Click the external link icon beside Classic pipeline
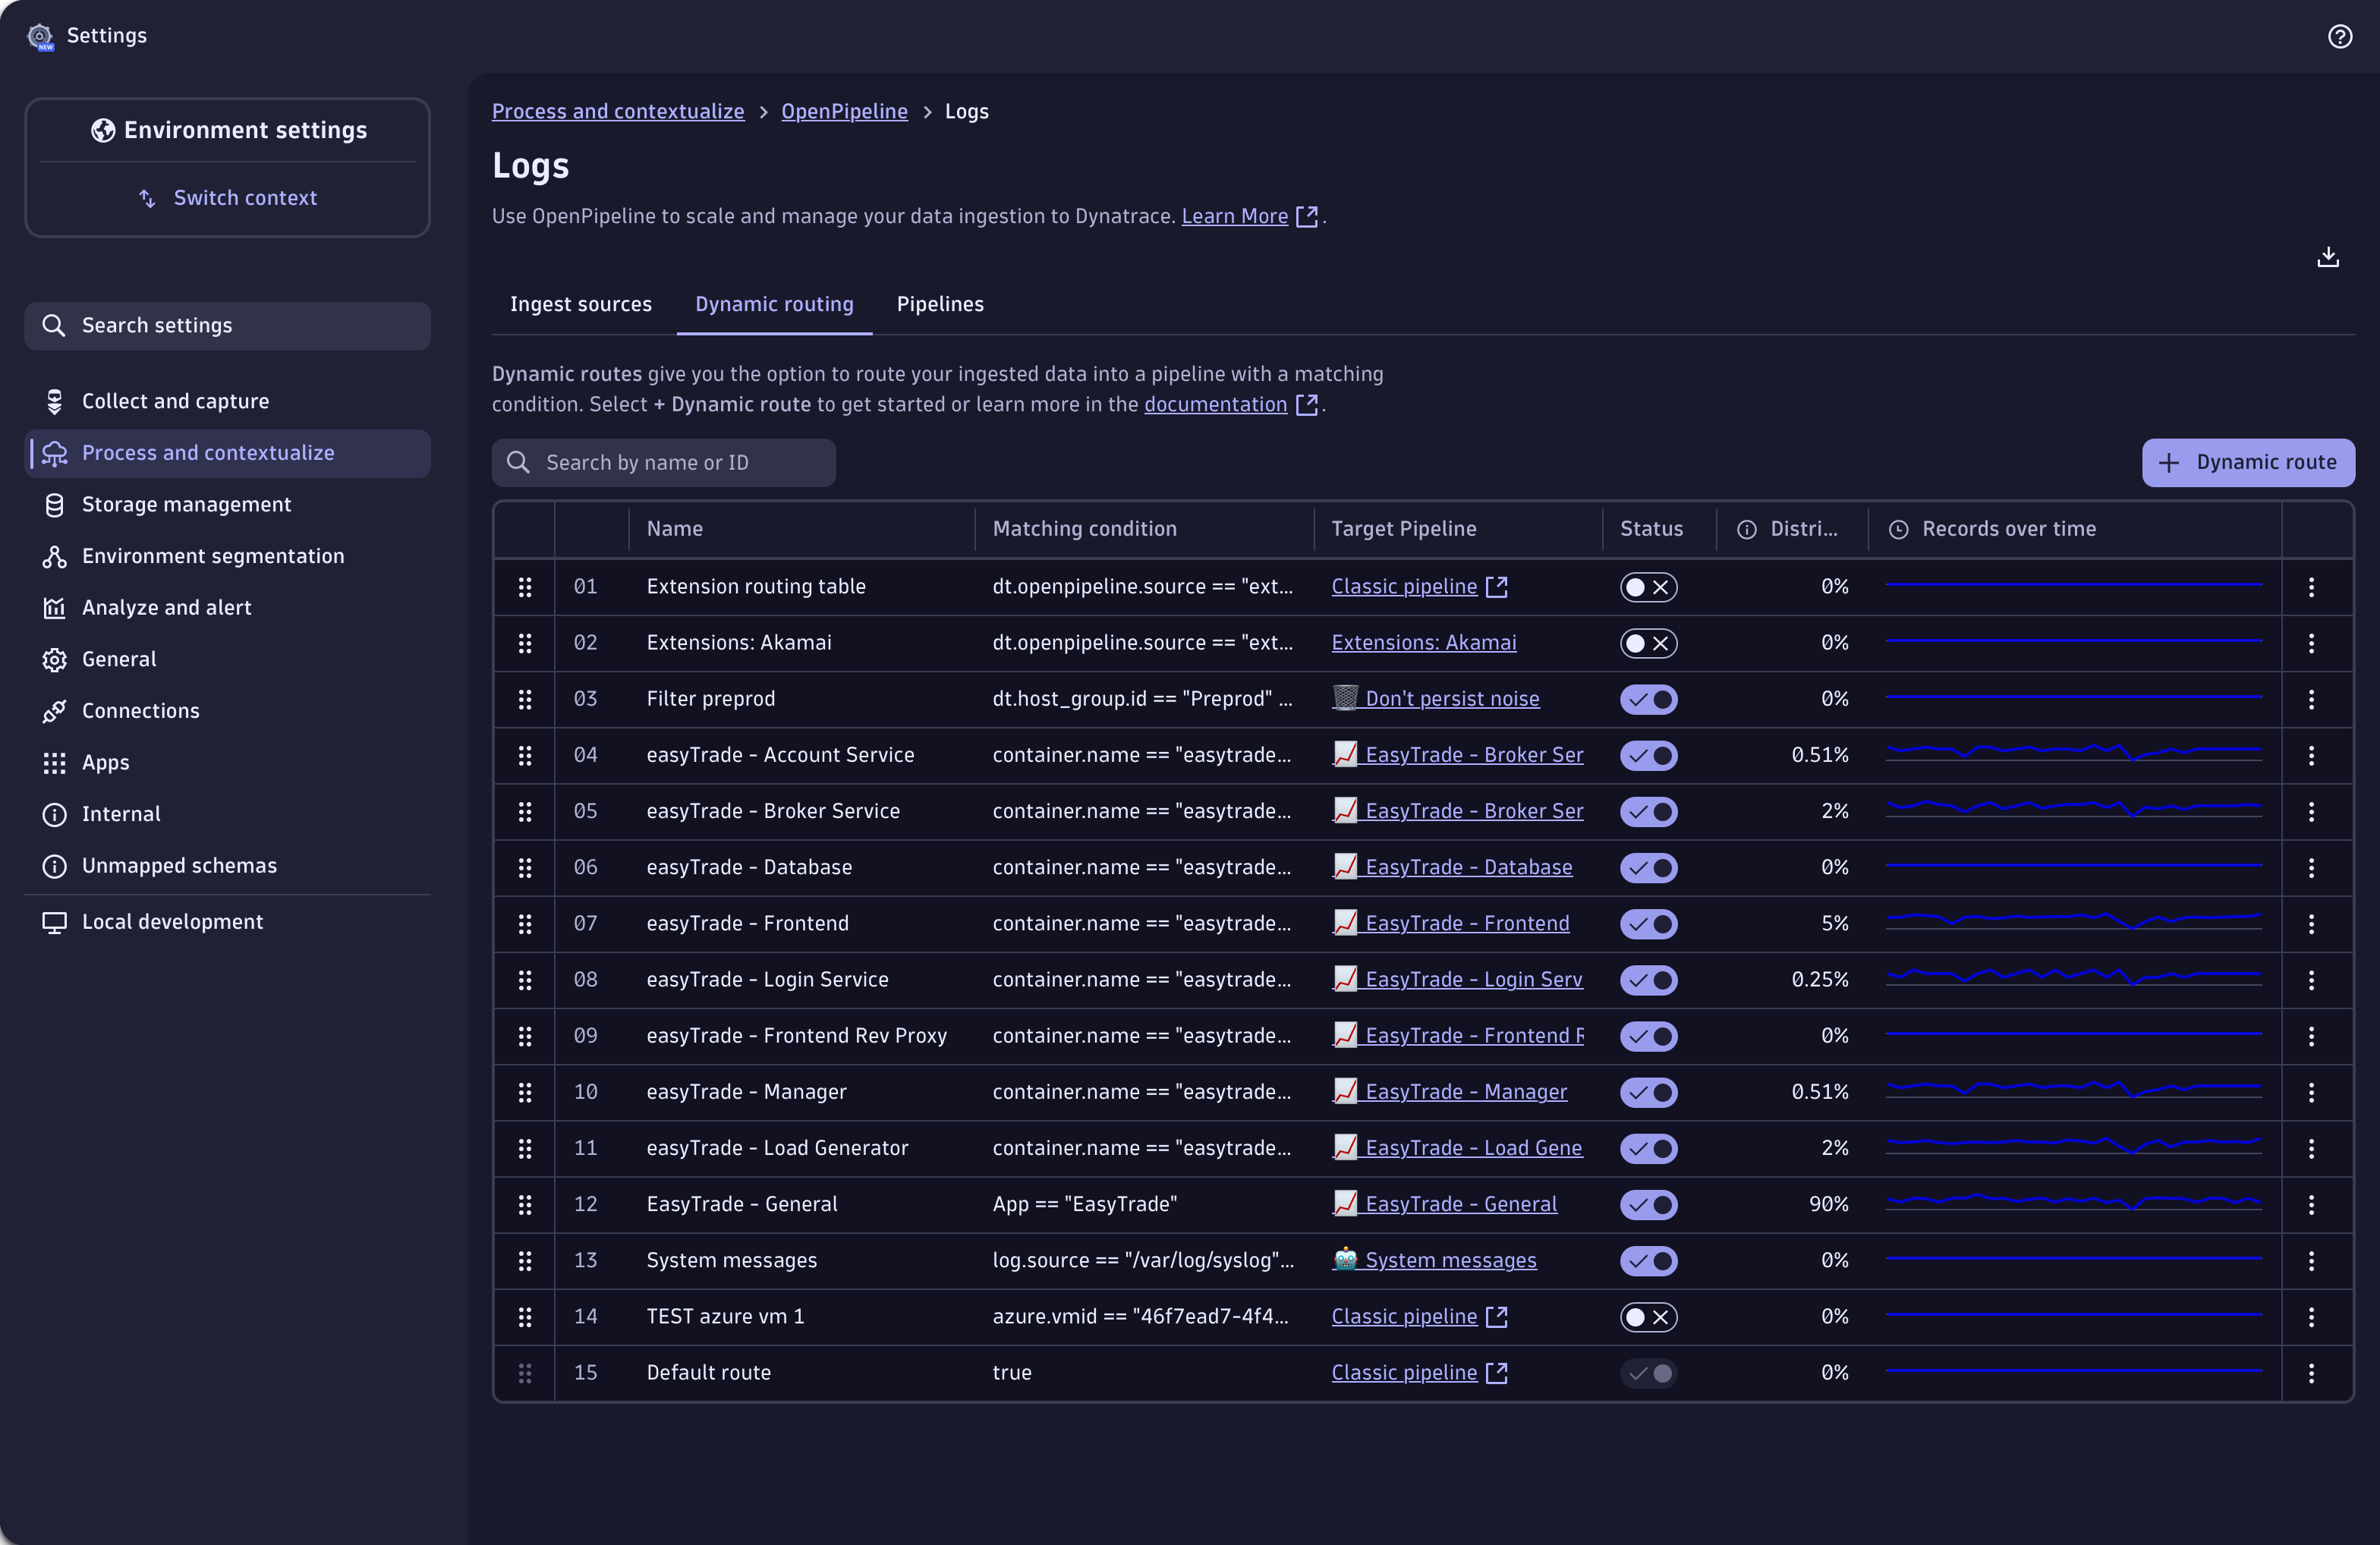 point(1496,587)
